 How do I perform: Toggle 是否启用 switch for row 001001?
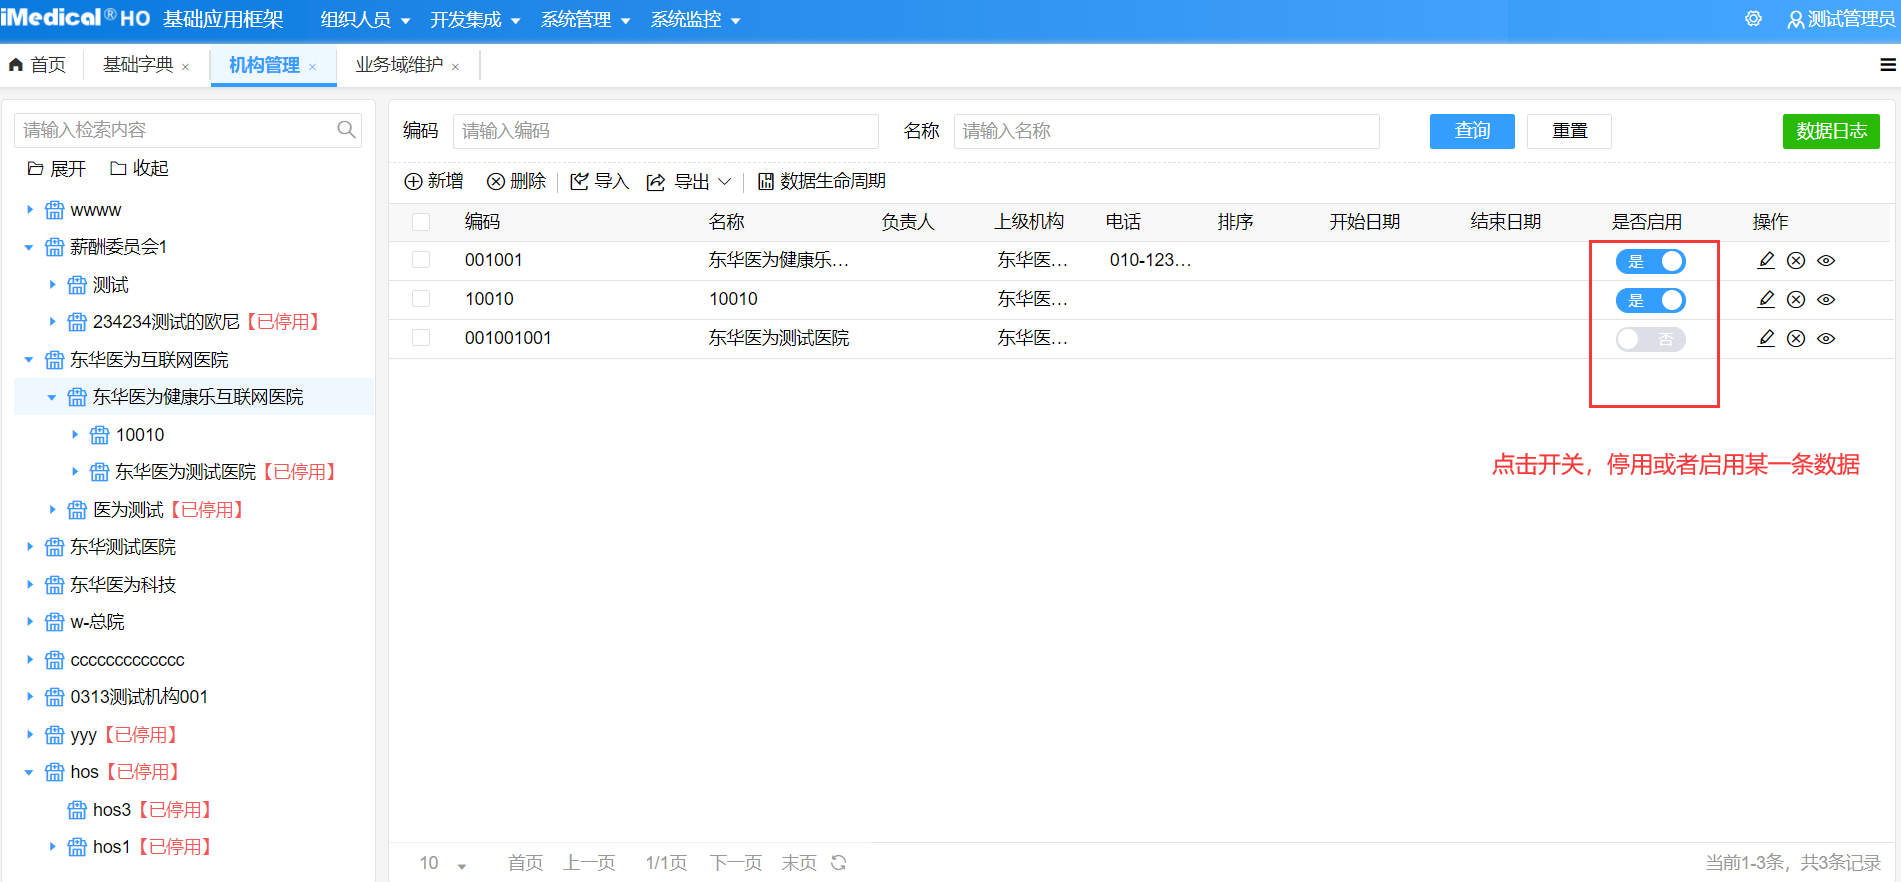(1651, 261)
